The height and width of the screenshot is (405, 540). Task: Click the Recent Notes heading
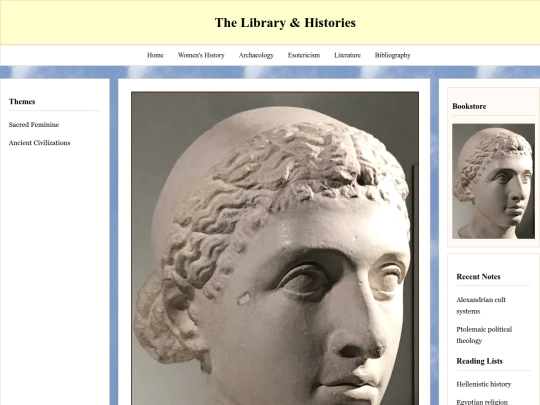click(x=478, y=277)
